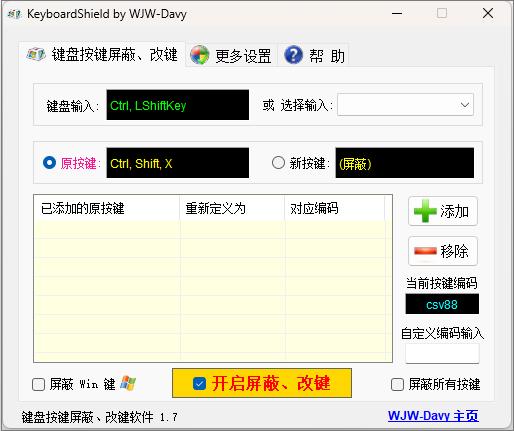Click the green plus icon on 添加 button
514x431 pixels.
point(425,211)
